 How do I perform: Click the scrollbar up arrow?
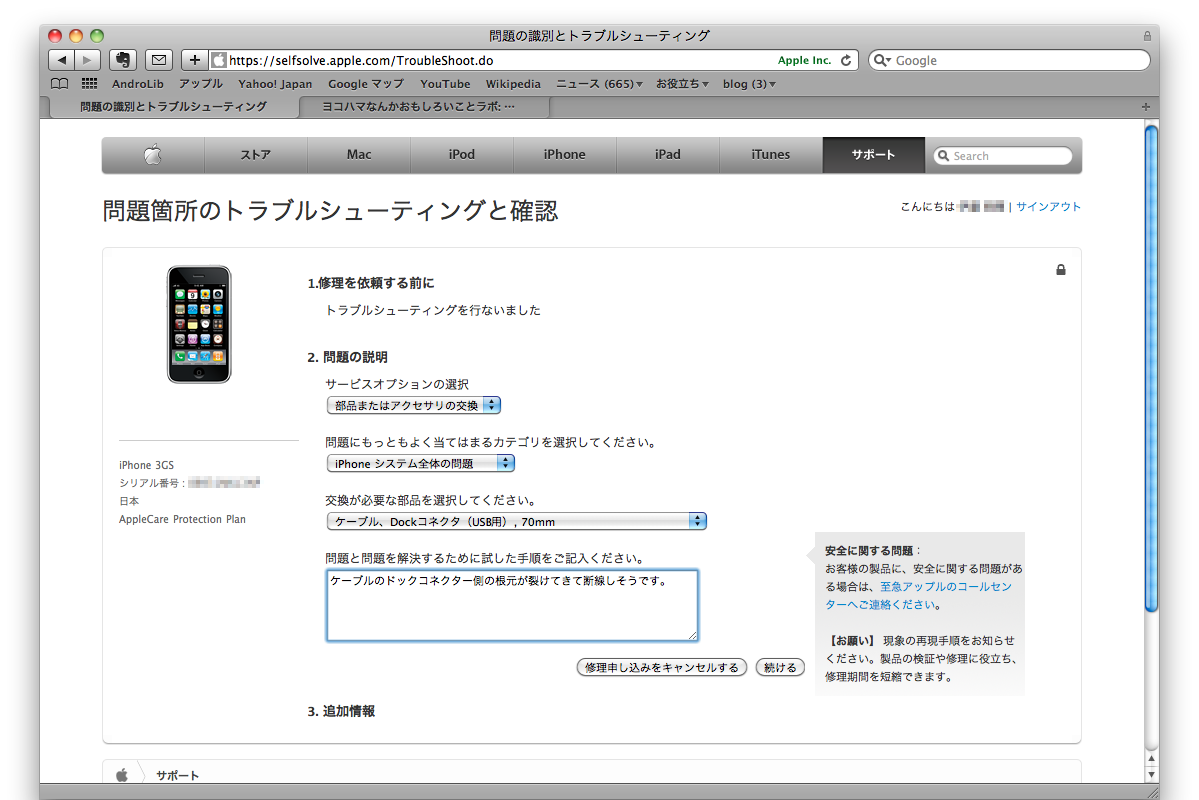(x=1152, y=759)
